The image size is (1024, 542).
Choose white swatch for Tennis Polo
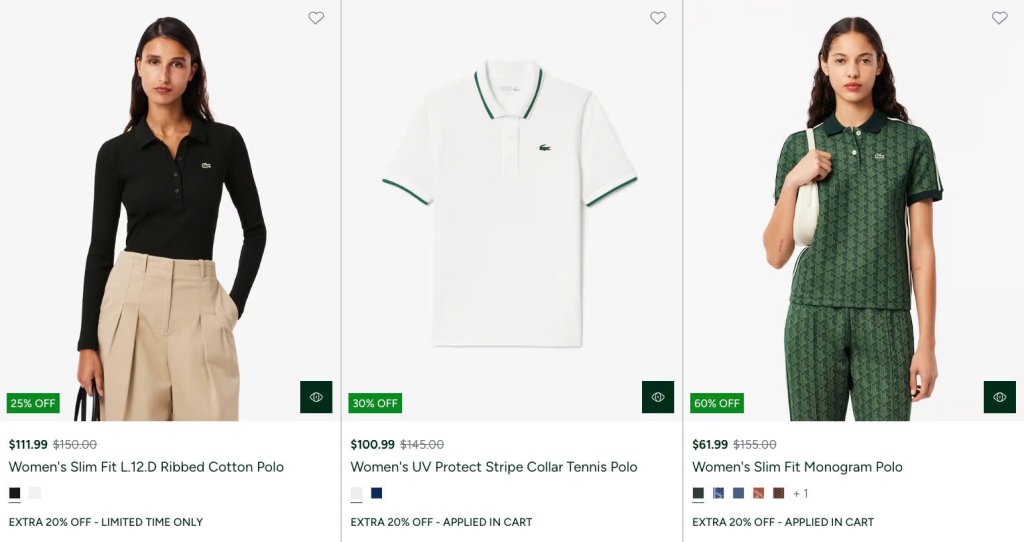coord(357,493)
